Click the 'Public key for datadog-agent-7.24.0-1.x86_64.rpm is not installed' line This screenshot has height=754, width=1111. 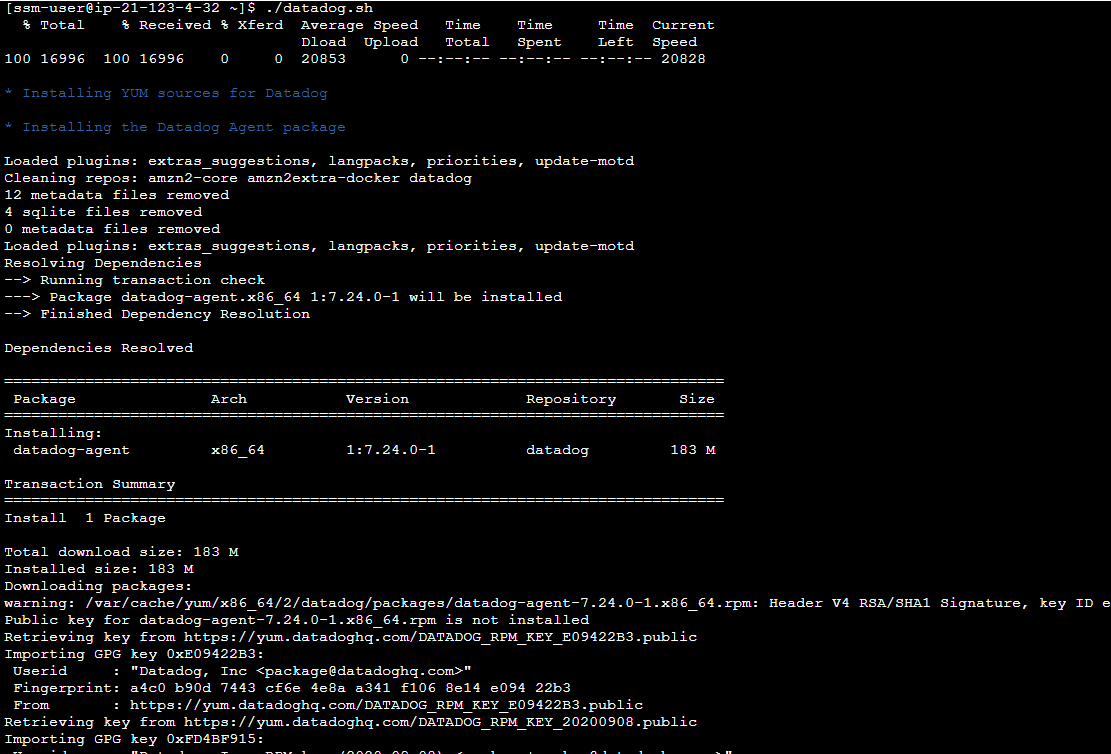(297, 620)
